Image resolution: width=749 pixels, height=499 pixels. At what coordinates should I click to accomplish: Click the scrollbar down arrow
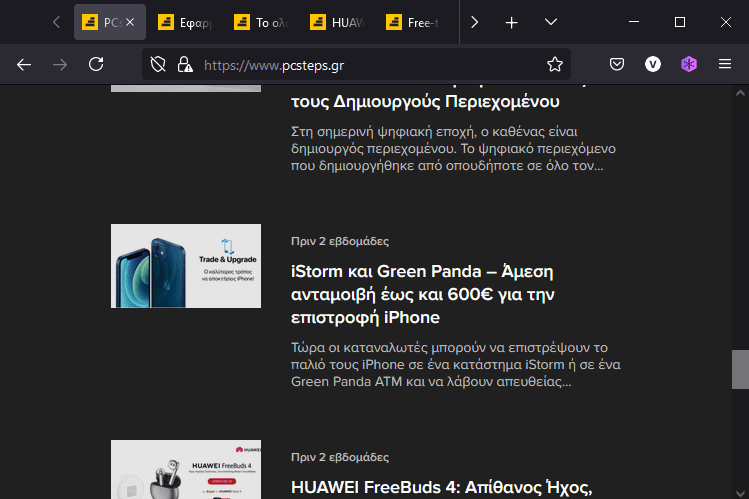pyautogui.click(x=740, y=493)
